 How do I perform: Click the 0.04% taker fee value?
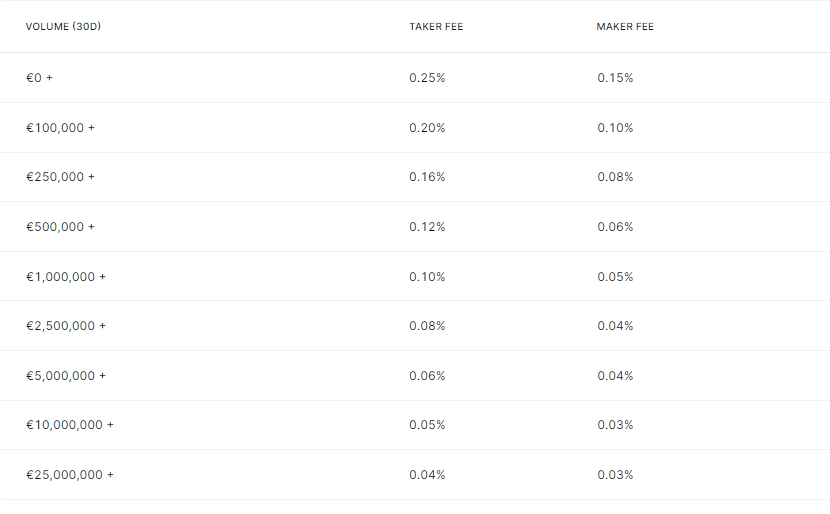(x=427, y=475)
